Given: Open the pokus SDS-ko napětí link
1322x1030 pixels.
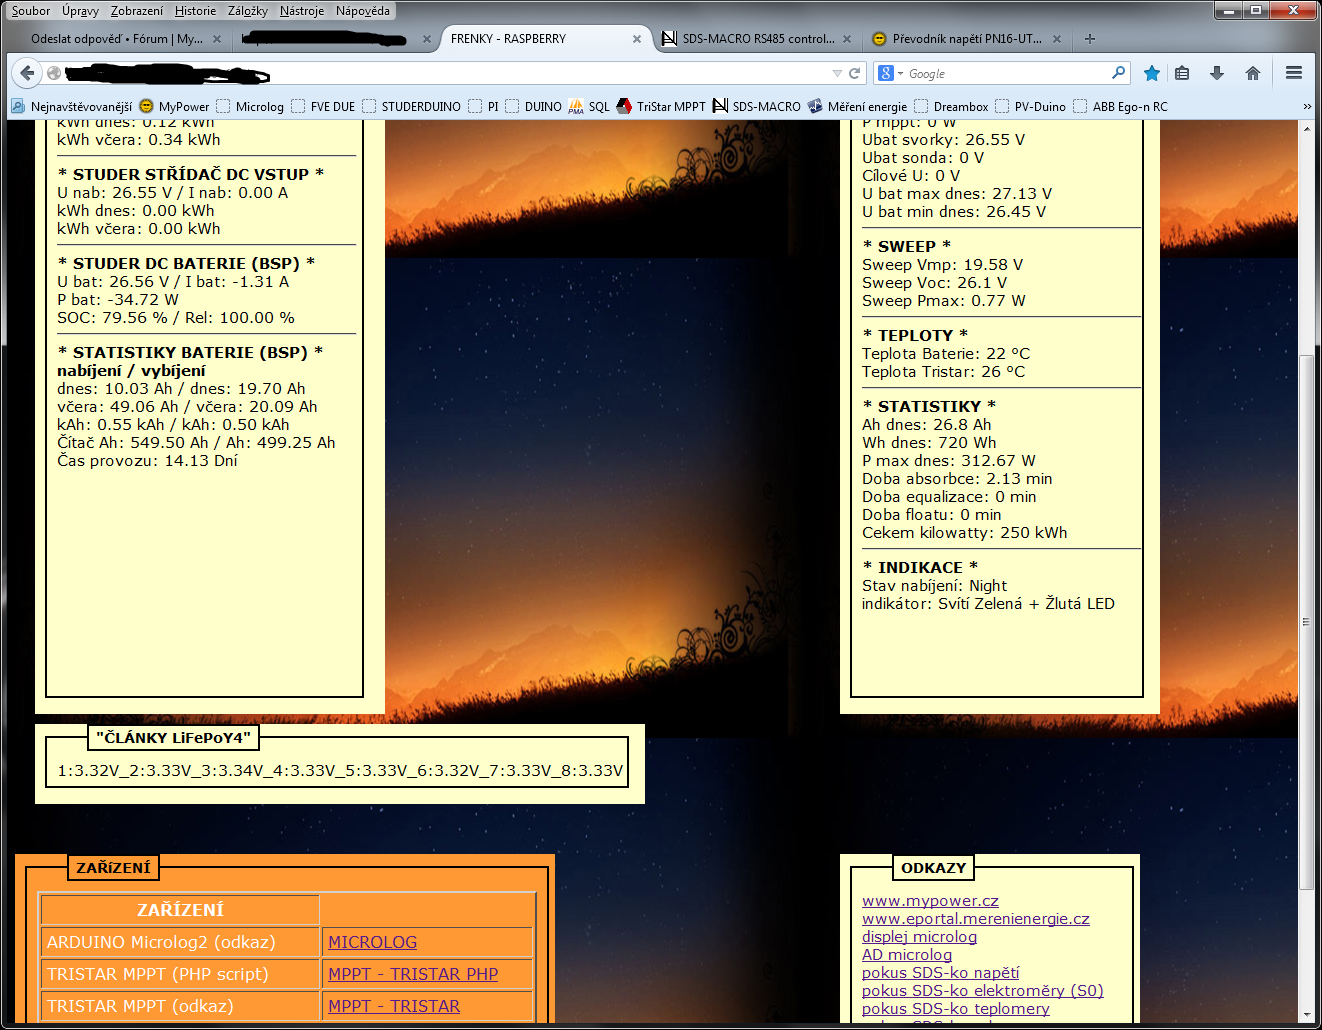Looking at the screenshot, I should tap(941, 973).
